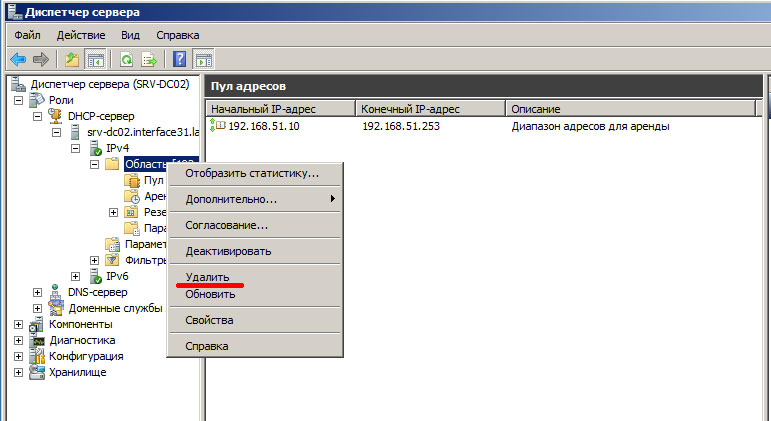Choose Справка in the context menu
The width and height of the screenshot is (771, 421).
point(255,346)
